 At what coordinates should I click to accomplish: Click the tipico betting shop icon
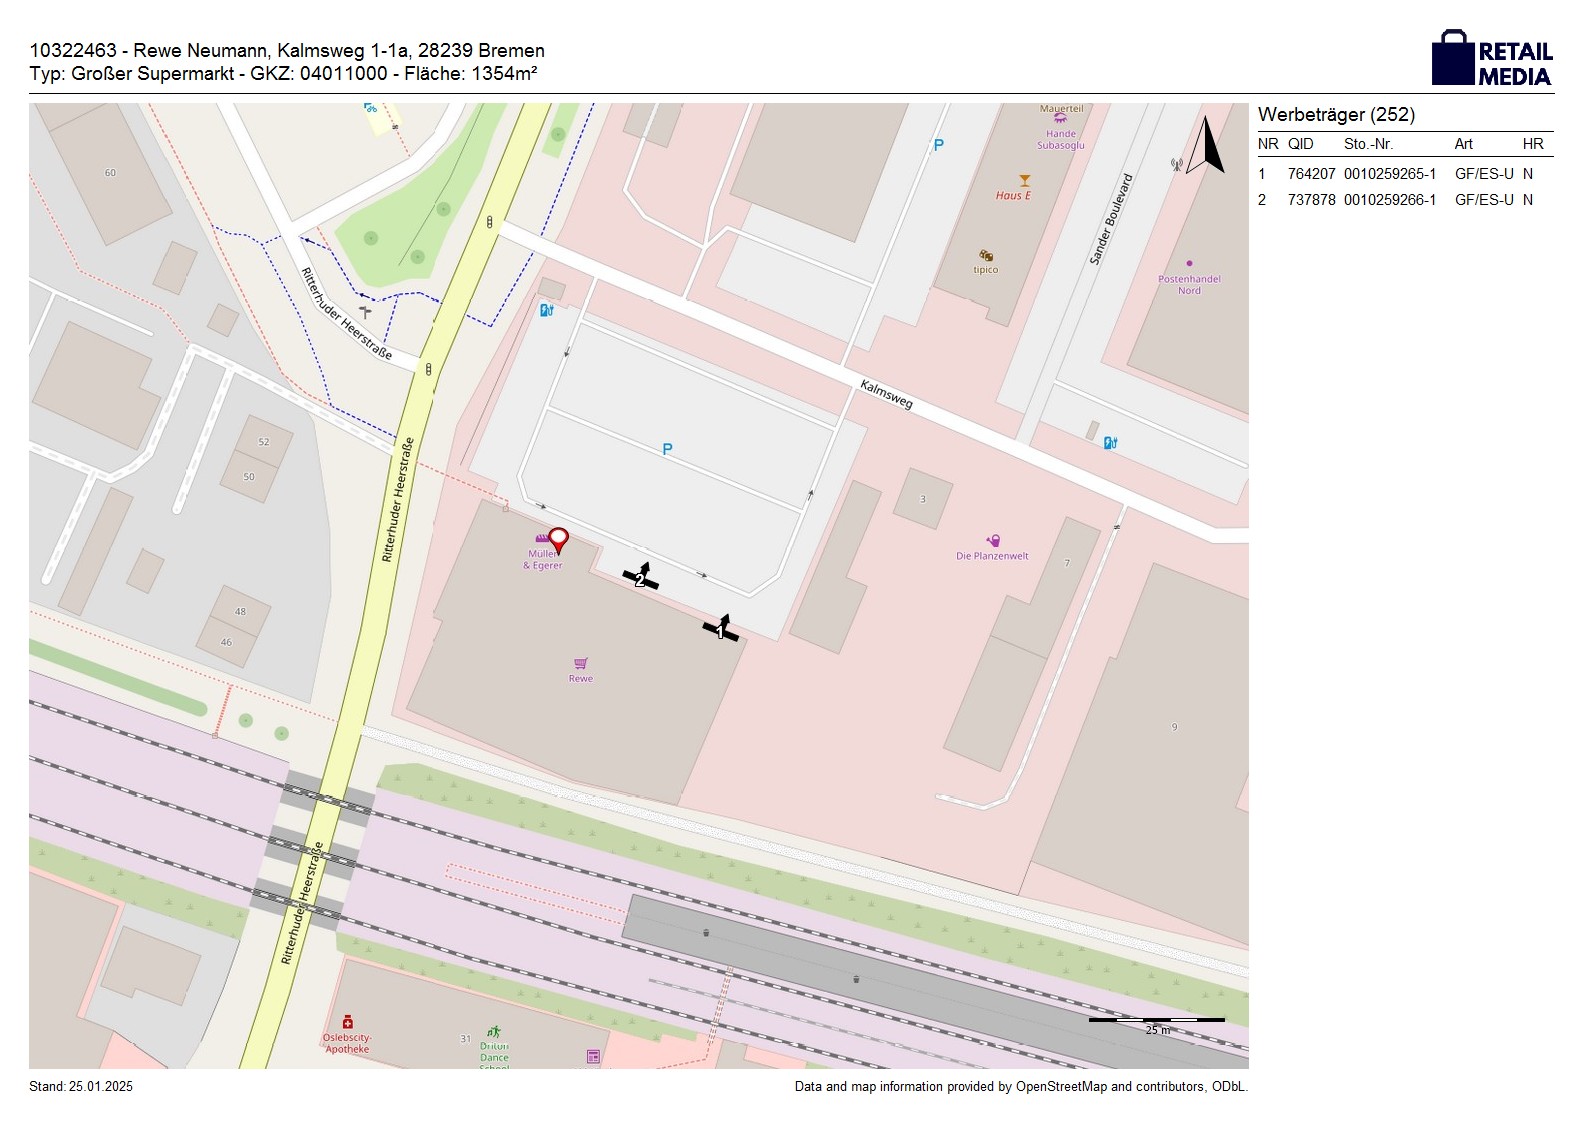coord(986,256)
